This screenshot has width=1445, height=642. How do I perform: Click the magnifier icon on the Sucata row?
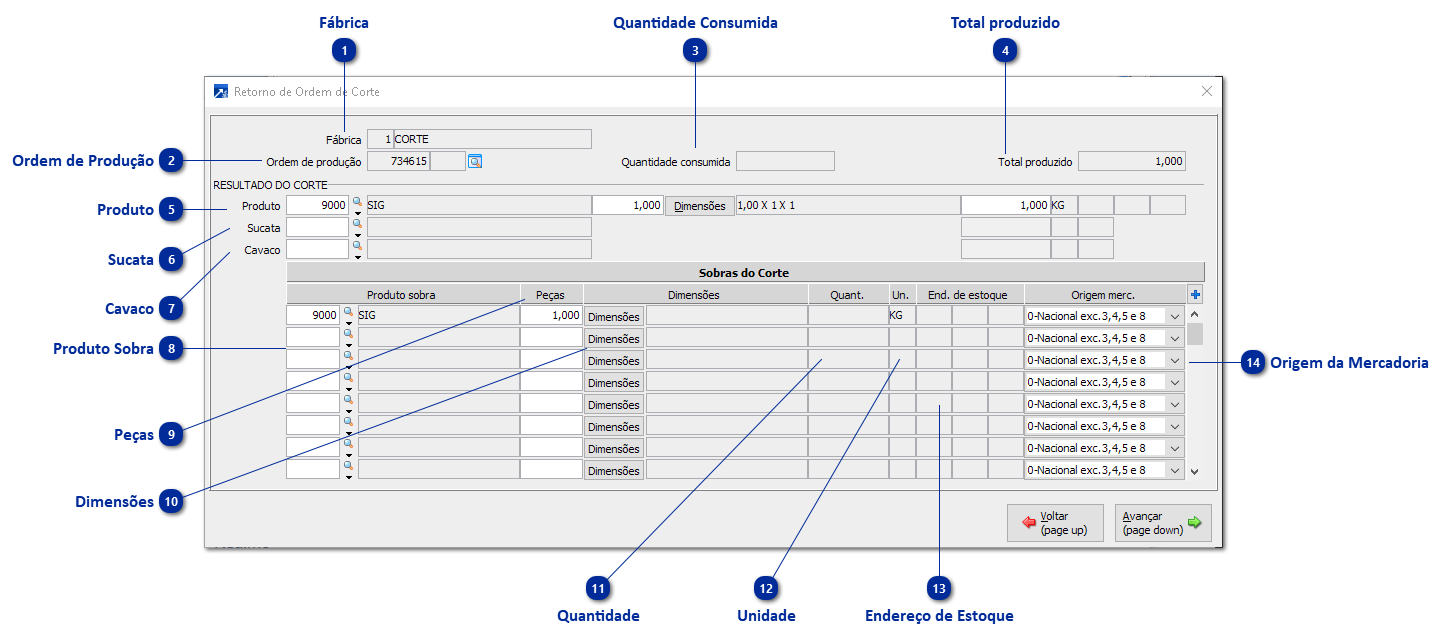point(357,224)
